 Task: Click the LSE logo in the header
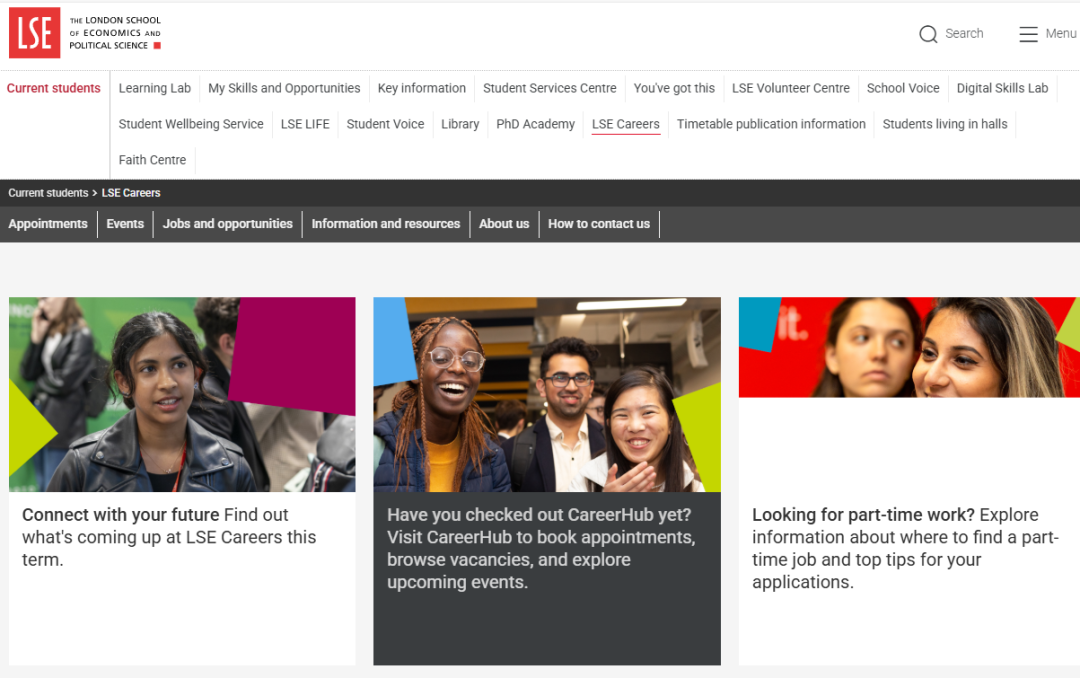[x=35, y=33]
